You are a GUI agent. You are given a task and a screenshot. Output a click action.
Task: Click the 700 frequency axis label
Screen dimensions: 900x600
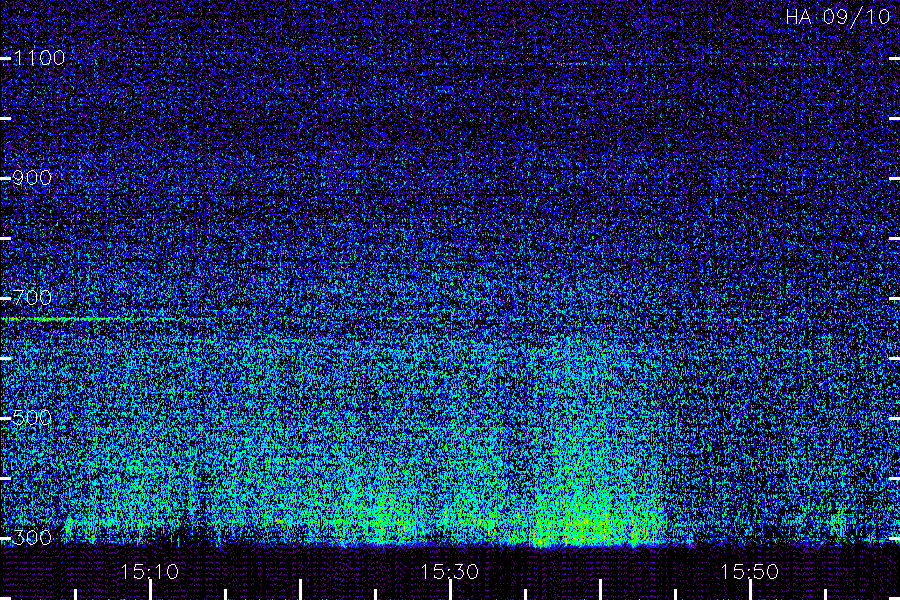point(32,298)
